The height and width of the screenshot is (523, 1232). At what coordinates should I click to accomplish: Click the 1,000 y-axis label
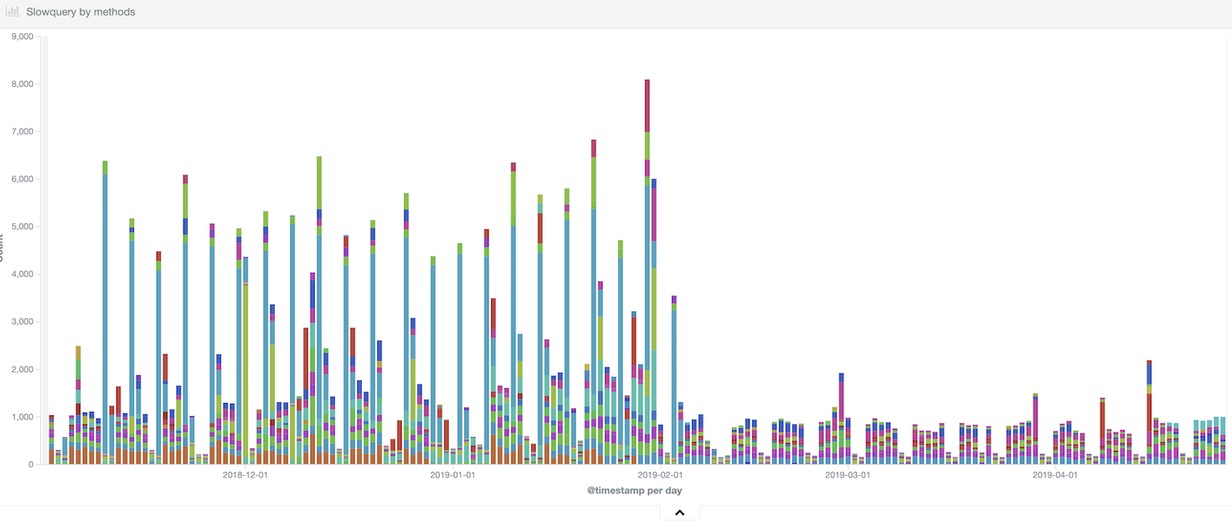pos(21,417)
